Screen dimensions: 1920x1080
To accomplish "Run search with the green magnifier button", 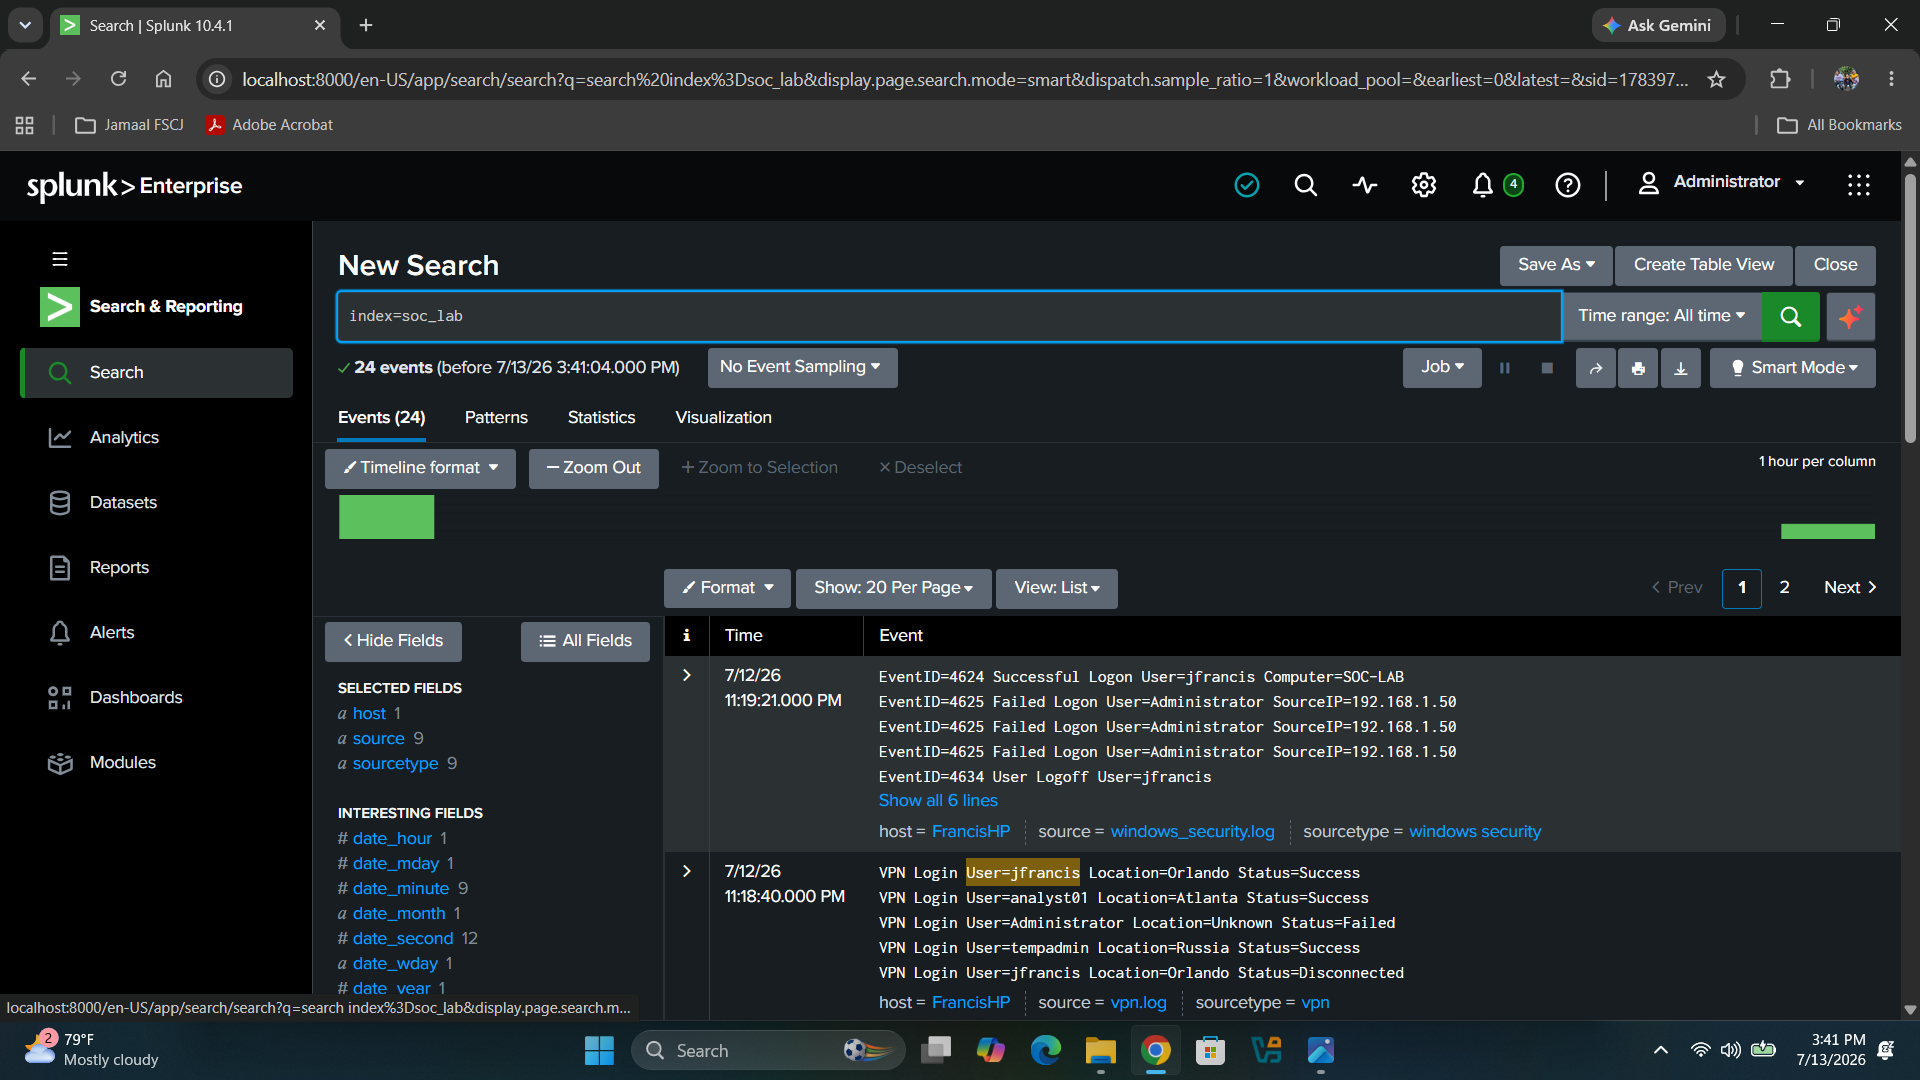I will [x=1790, y=316].
